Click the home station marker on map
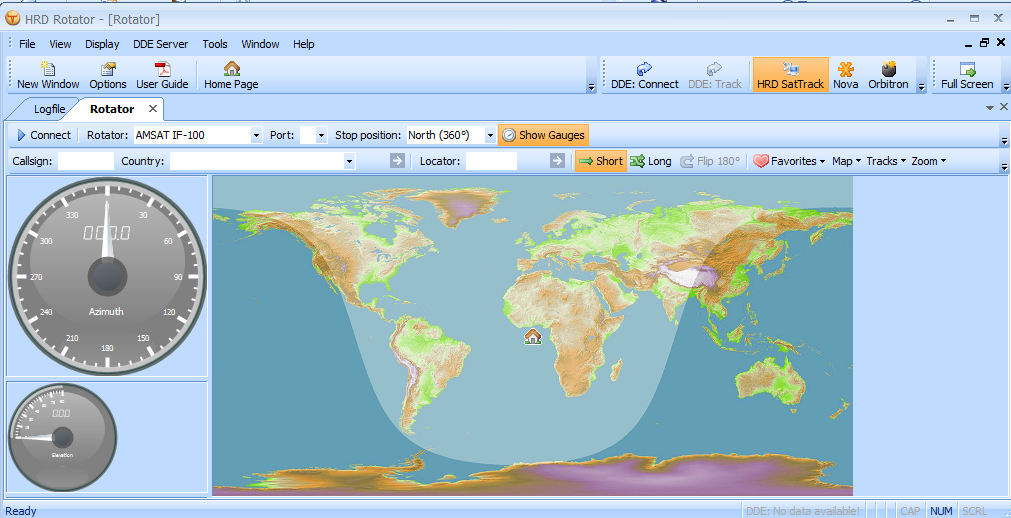Image resolution: width=1011 pixels, height=518 pixels. (x=533, y=338)
